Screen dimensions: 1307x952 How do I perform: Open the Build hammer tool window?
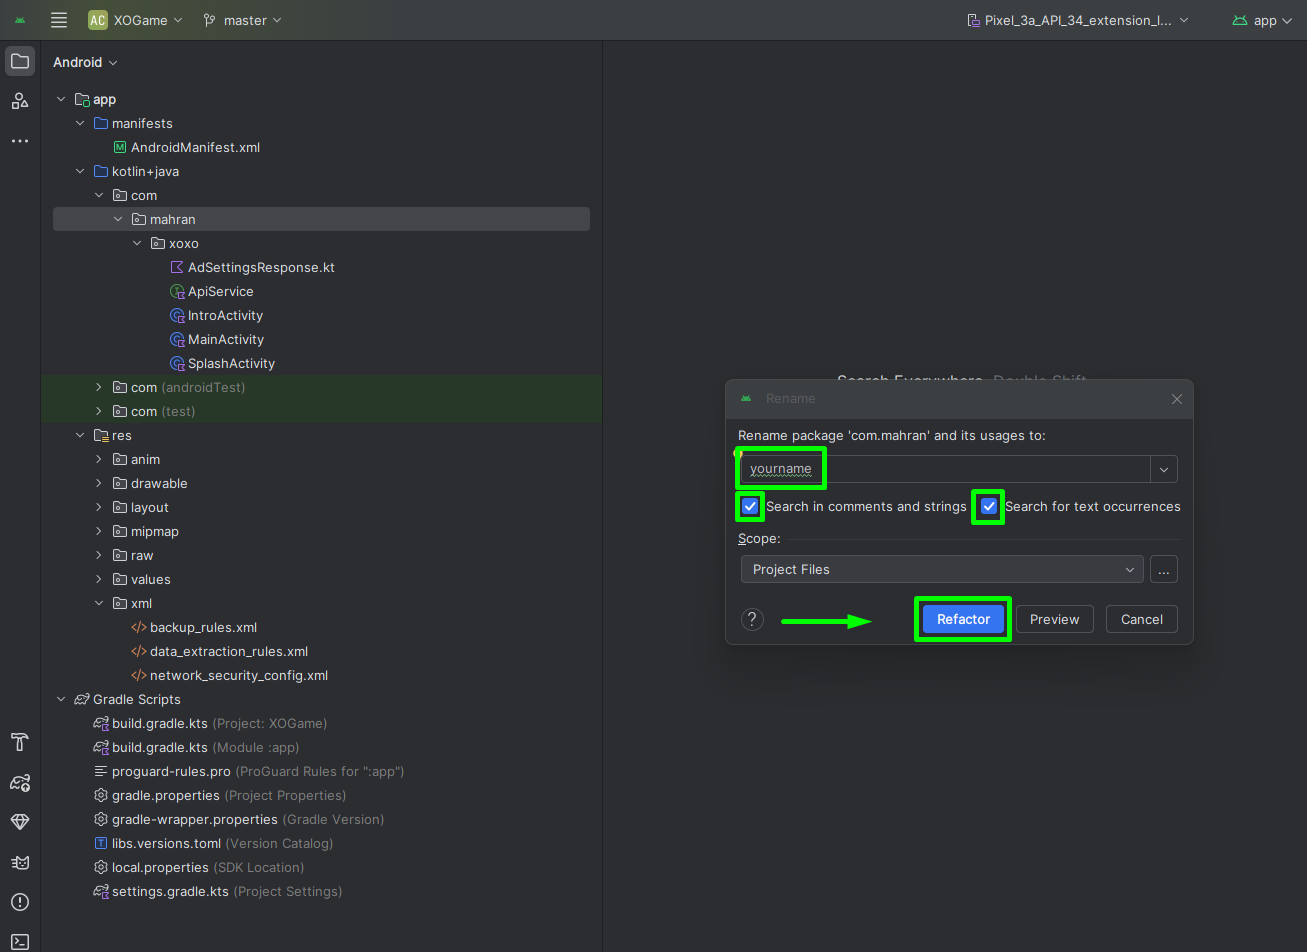pos(20,742)
